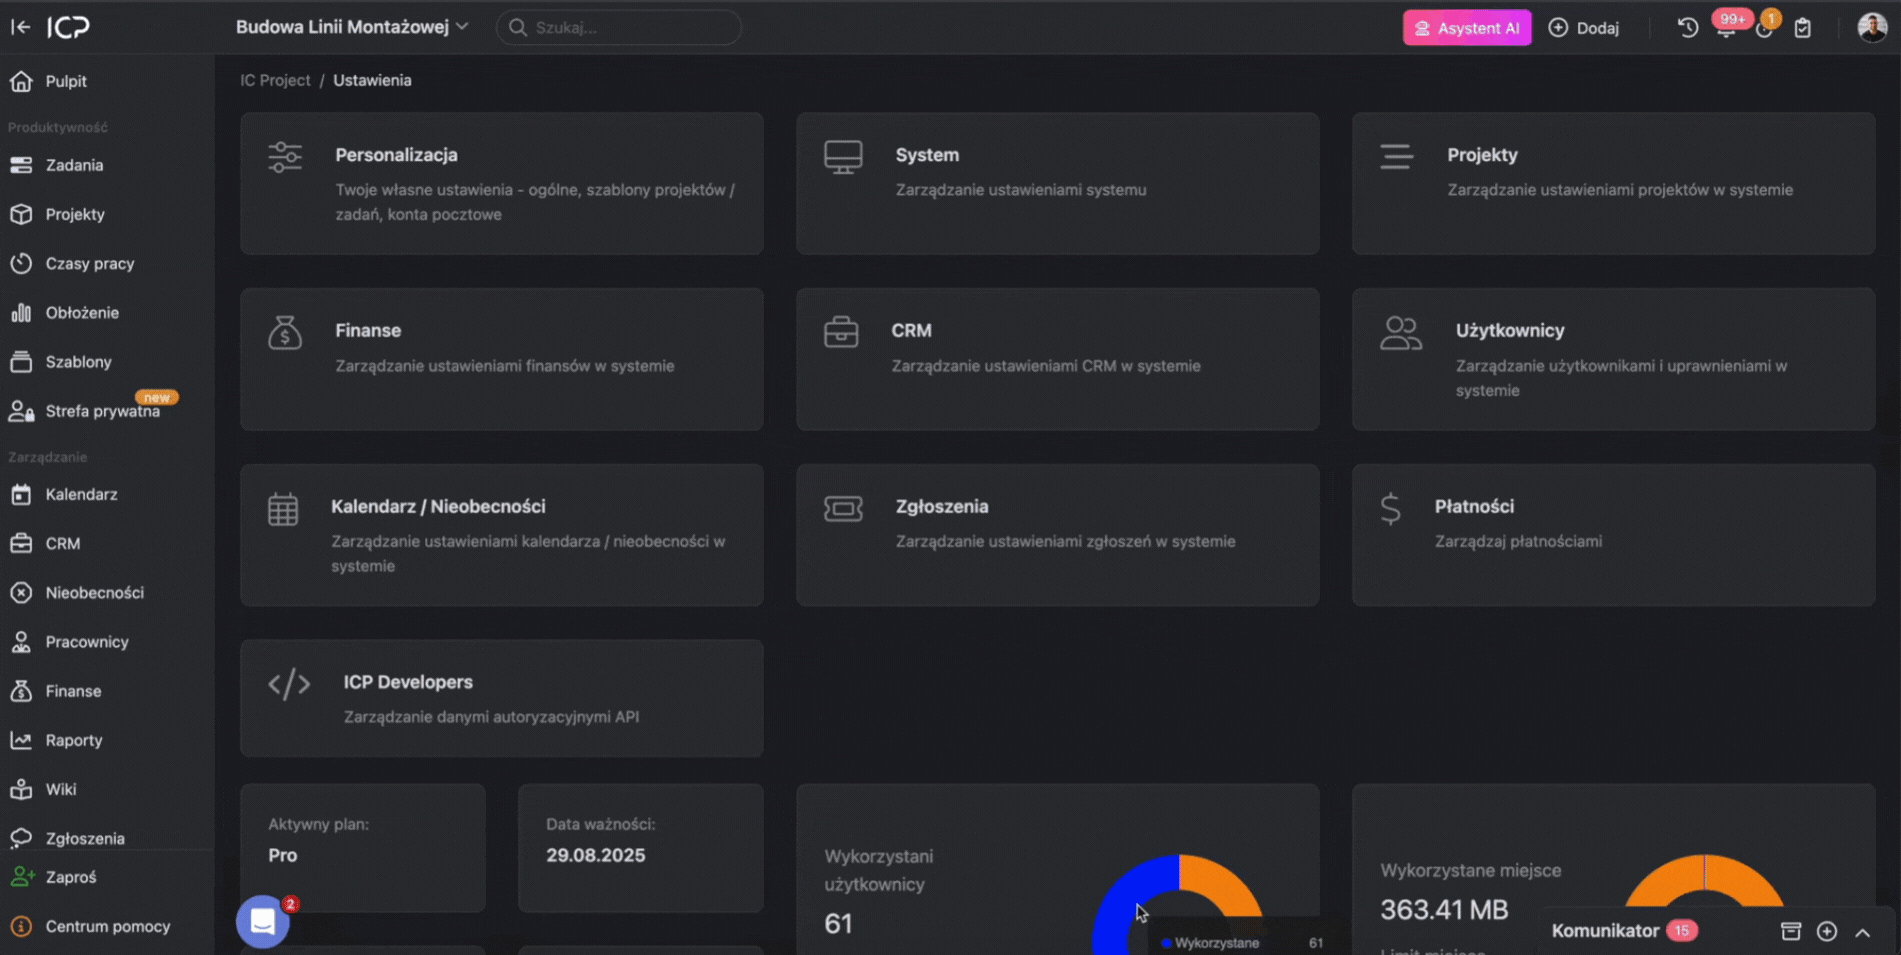The height and width of the screenshot is (955, 1901).
Task: Open the clipboard tasks icon in header
Action: (x=1803, y=28)
